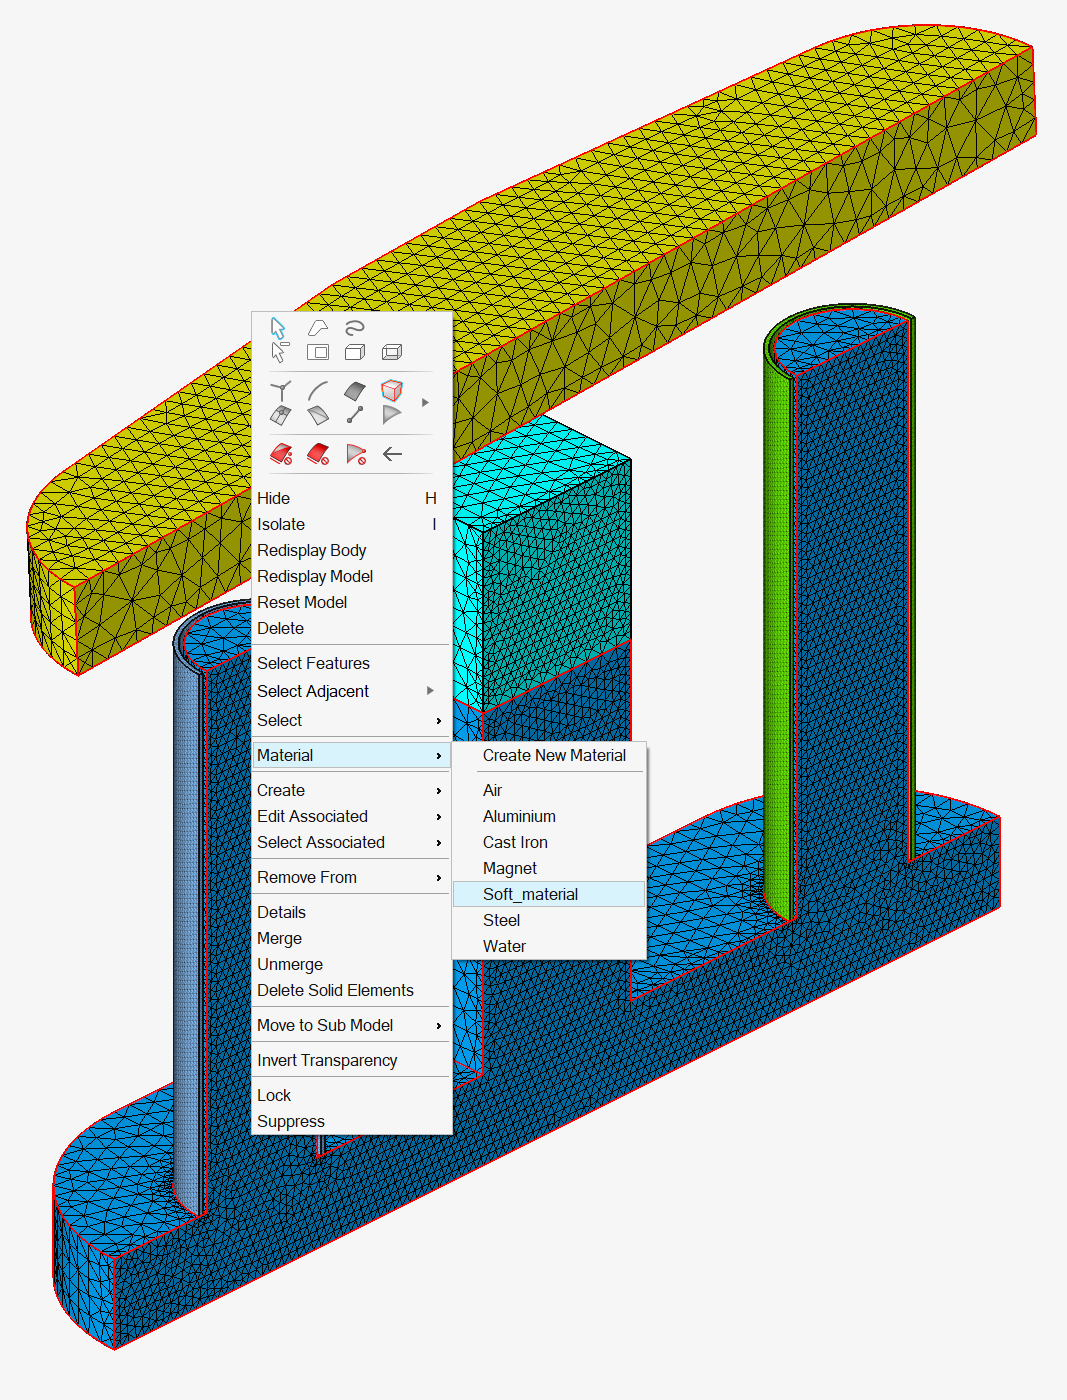
Task: Click the surface with diagonal split icon
Action: point(318,415)
